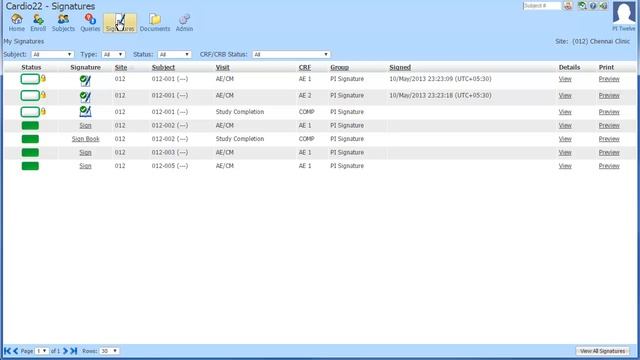640x360 pixels.
Task: Click Sign link for 012-002 AE/CM
Action: tap(85, 125)
